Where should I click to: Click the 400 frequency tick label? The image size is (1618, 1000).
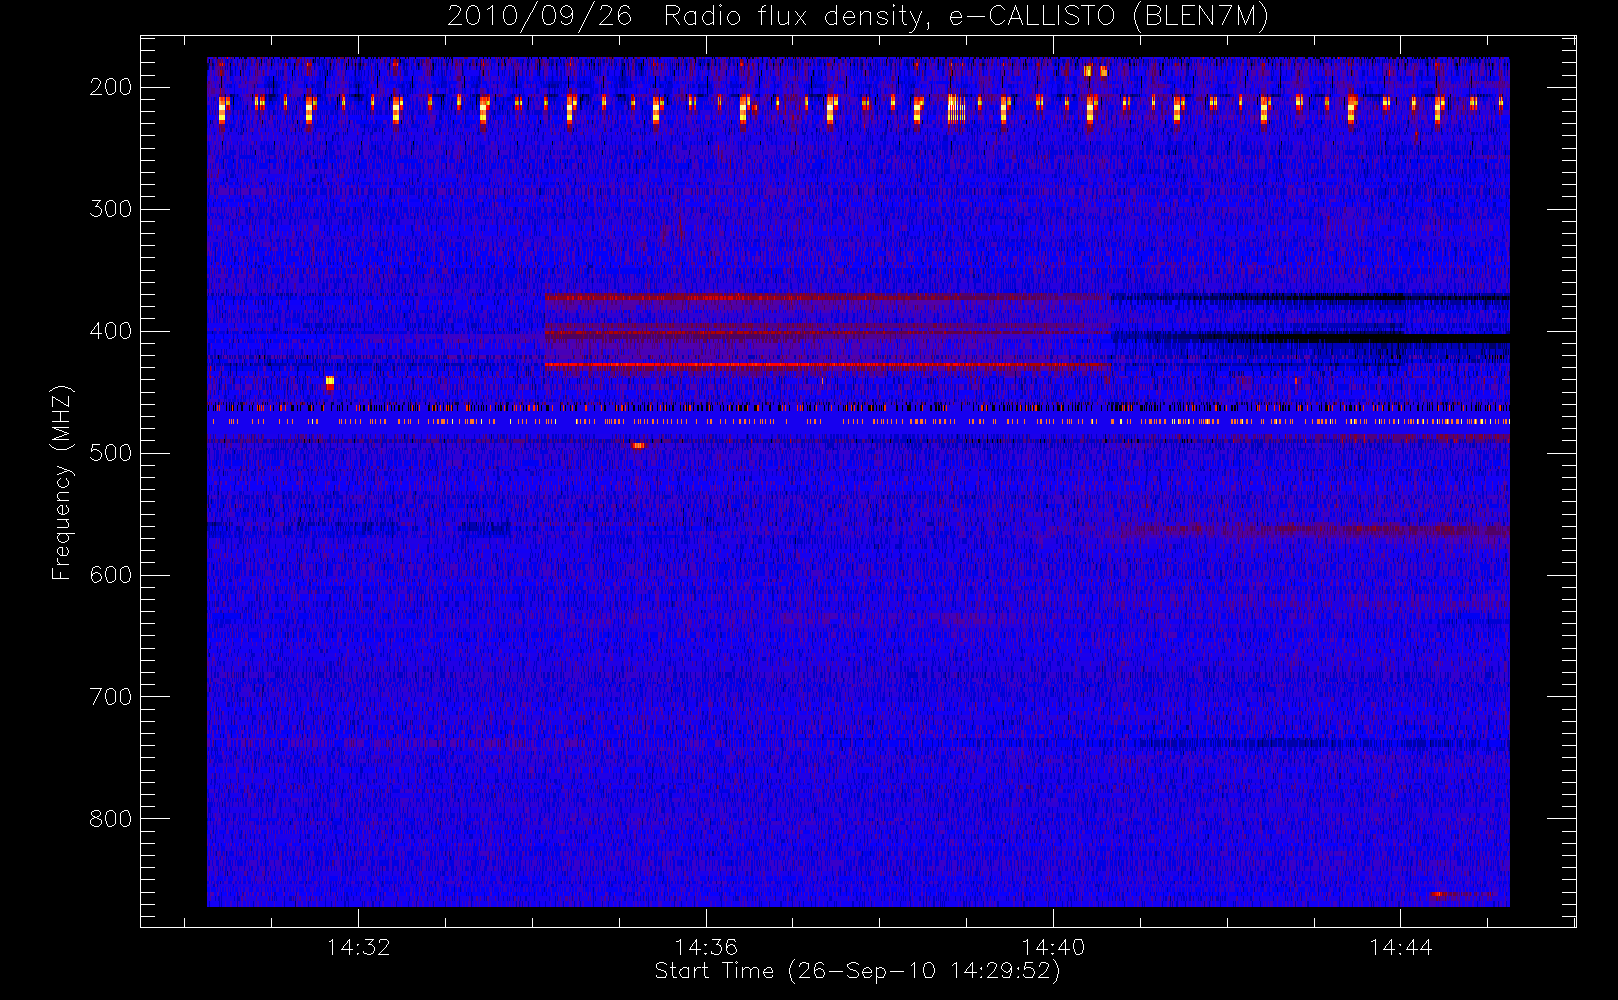tap(111, 331)
